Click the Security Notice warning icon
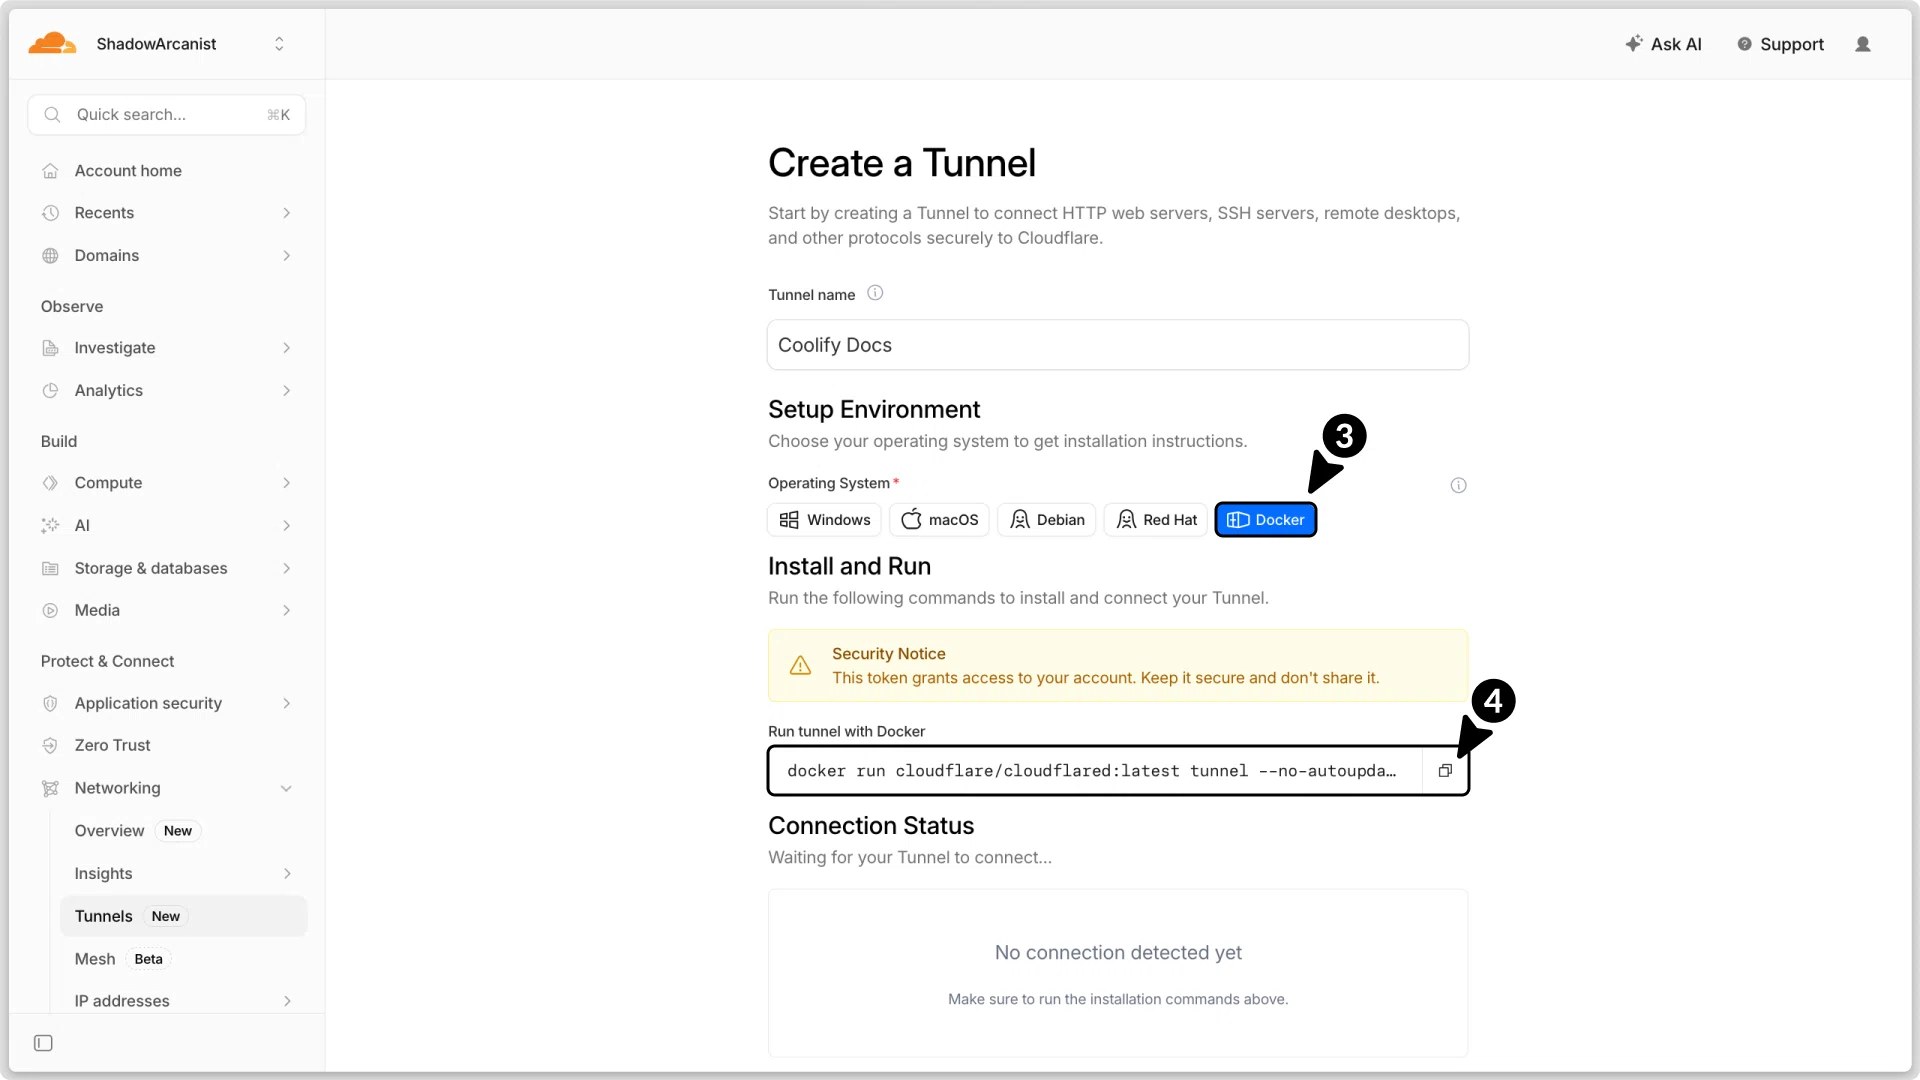 pyautogui.click(x=800, y=666)
